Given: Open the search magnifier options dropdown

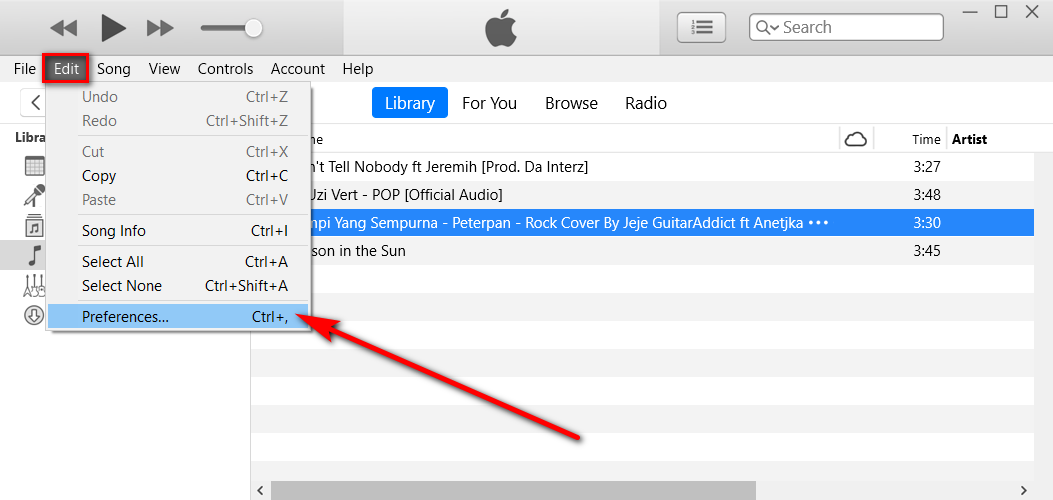Looking at the screenshot, I should pyautogui.click(x=767, y=28).
